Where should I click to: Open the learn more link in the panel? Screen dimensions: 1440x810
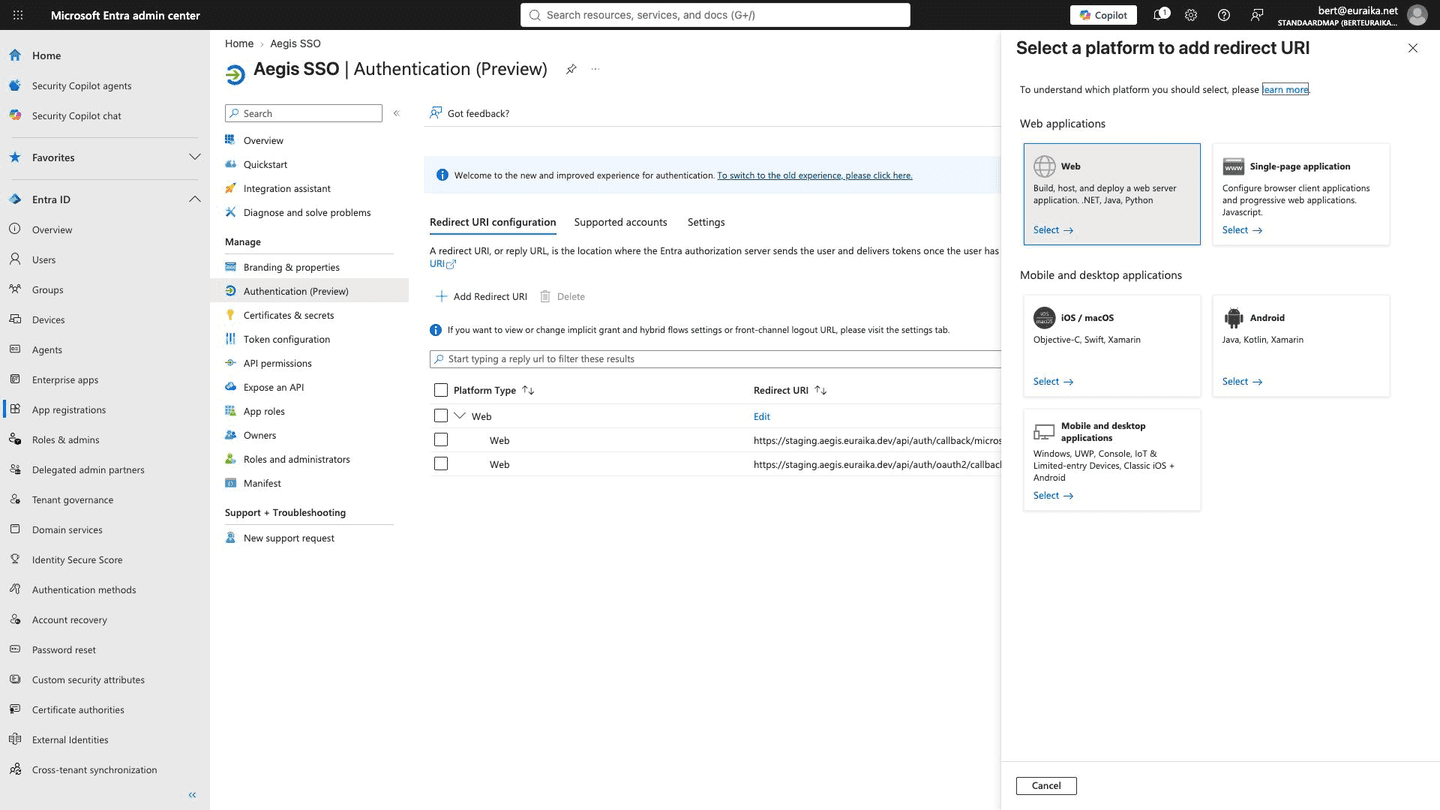click(x=1285, y=89)
